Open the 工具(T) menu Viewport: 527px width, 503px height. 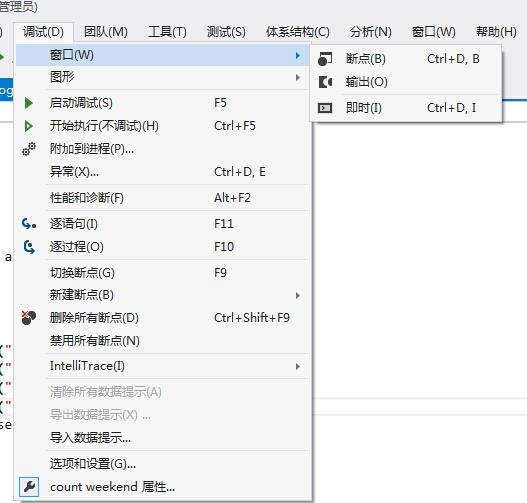(167, 32)
